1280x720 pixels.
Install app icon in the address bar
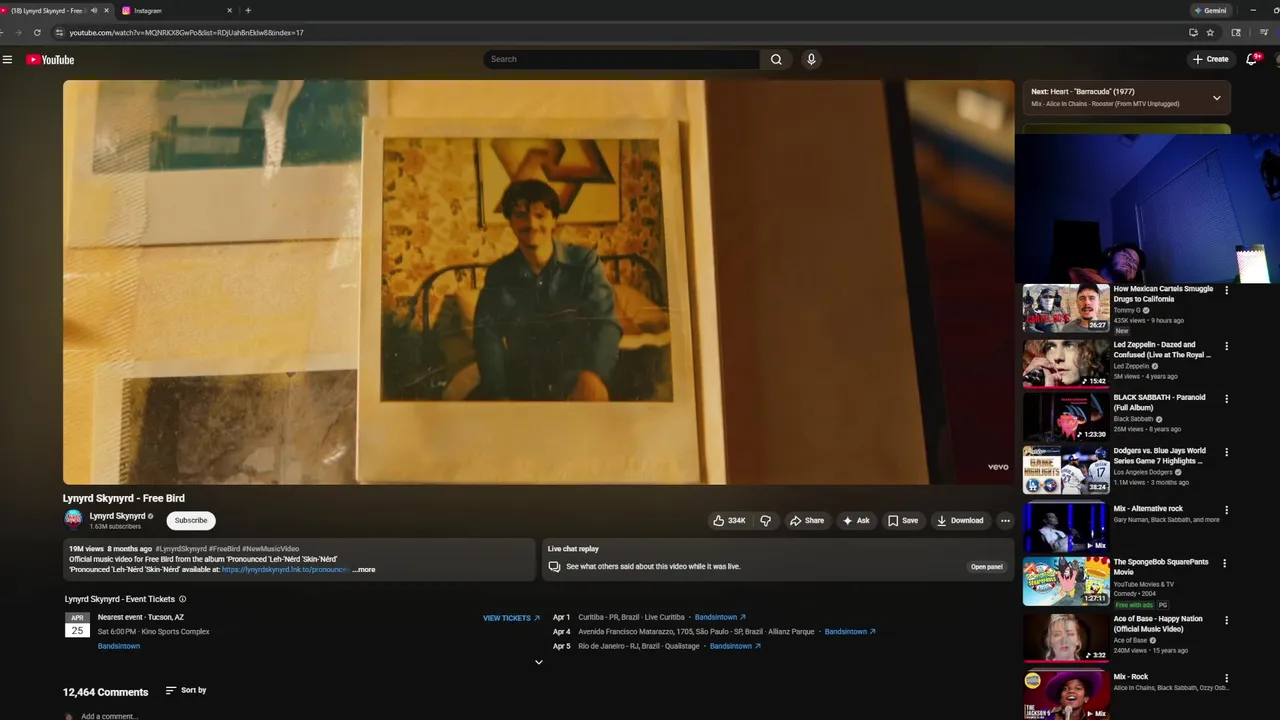[x=1193, y=33]
